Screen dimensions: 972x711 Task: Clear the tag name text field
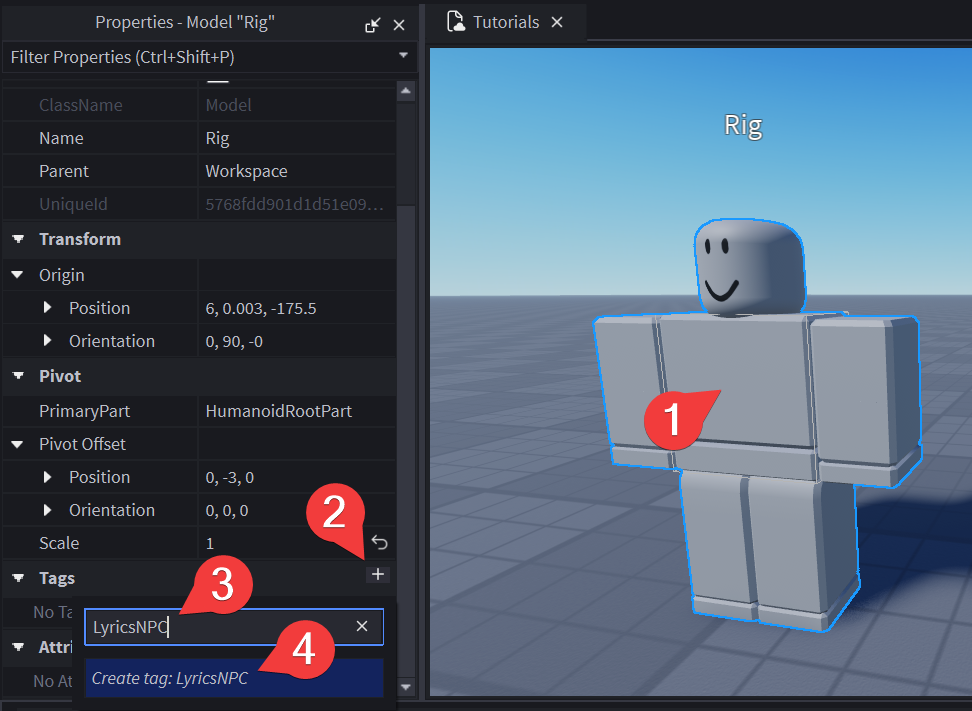[x=362, y=626]
